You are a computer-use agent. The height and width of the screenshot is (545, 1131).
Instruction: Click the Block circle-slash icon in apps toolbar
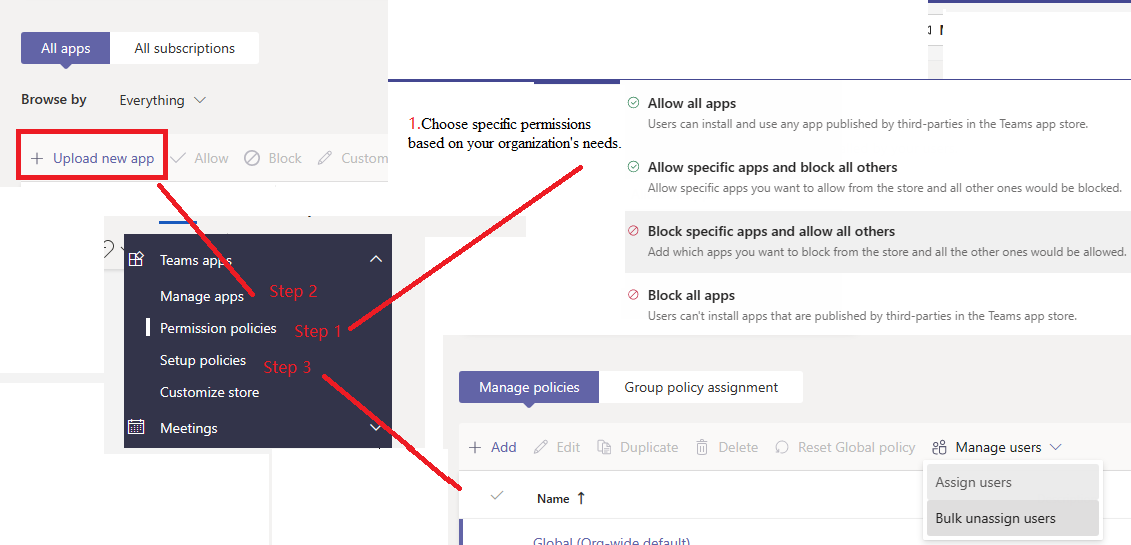coord(252,158)
